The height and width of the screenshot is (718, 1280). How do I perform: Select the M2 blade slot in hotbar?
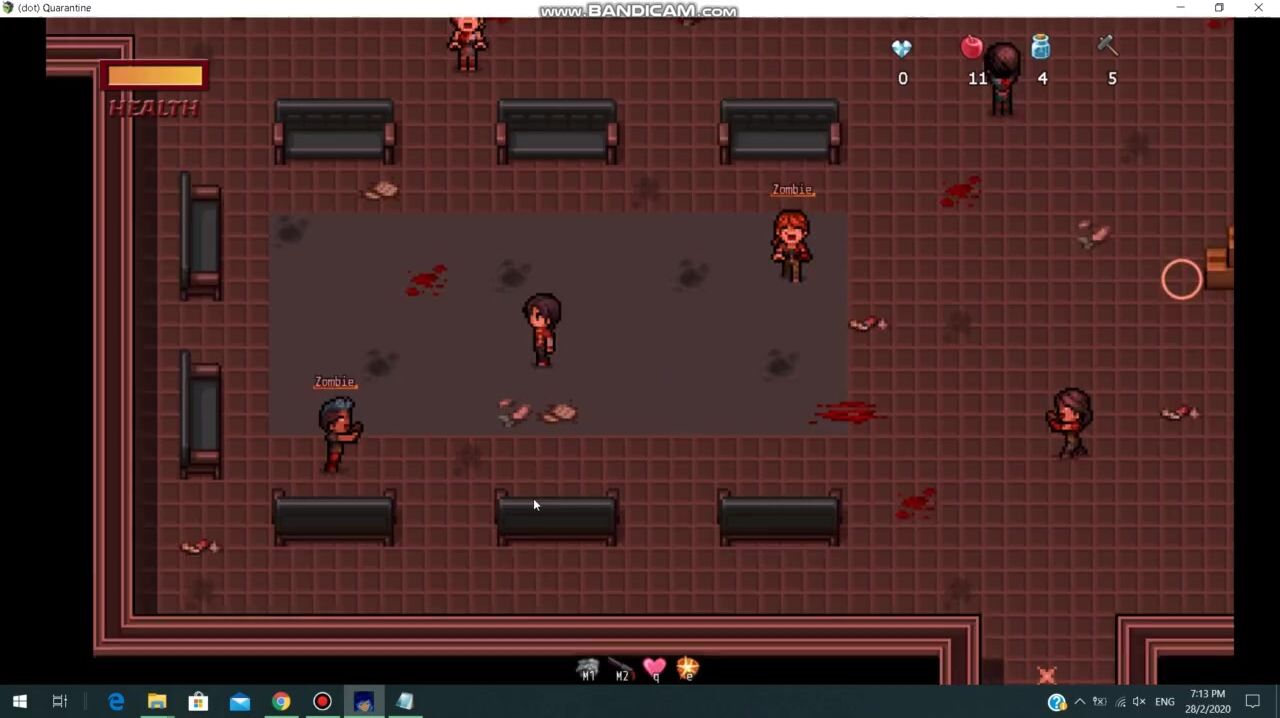tap(621, 669)
